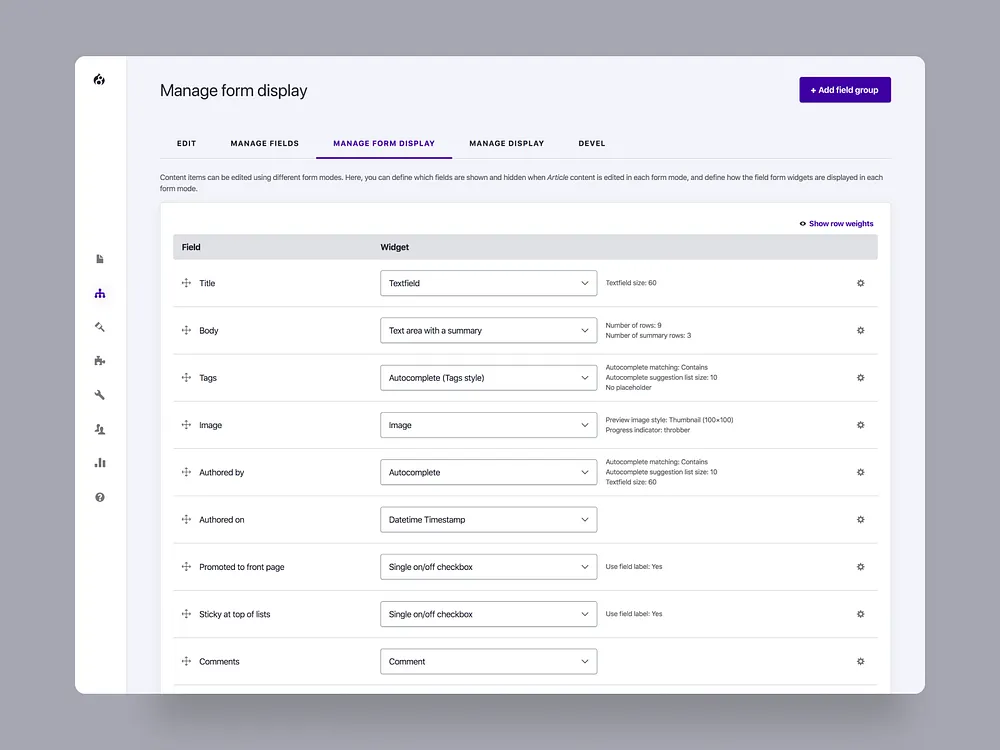The width and height of the screenshot is (1000, 750).
Task: Open the Tags widget dropdown
Action: coord(488,377)
